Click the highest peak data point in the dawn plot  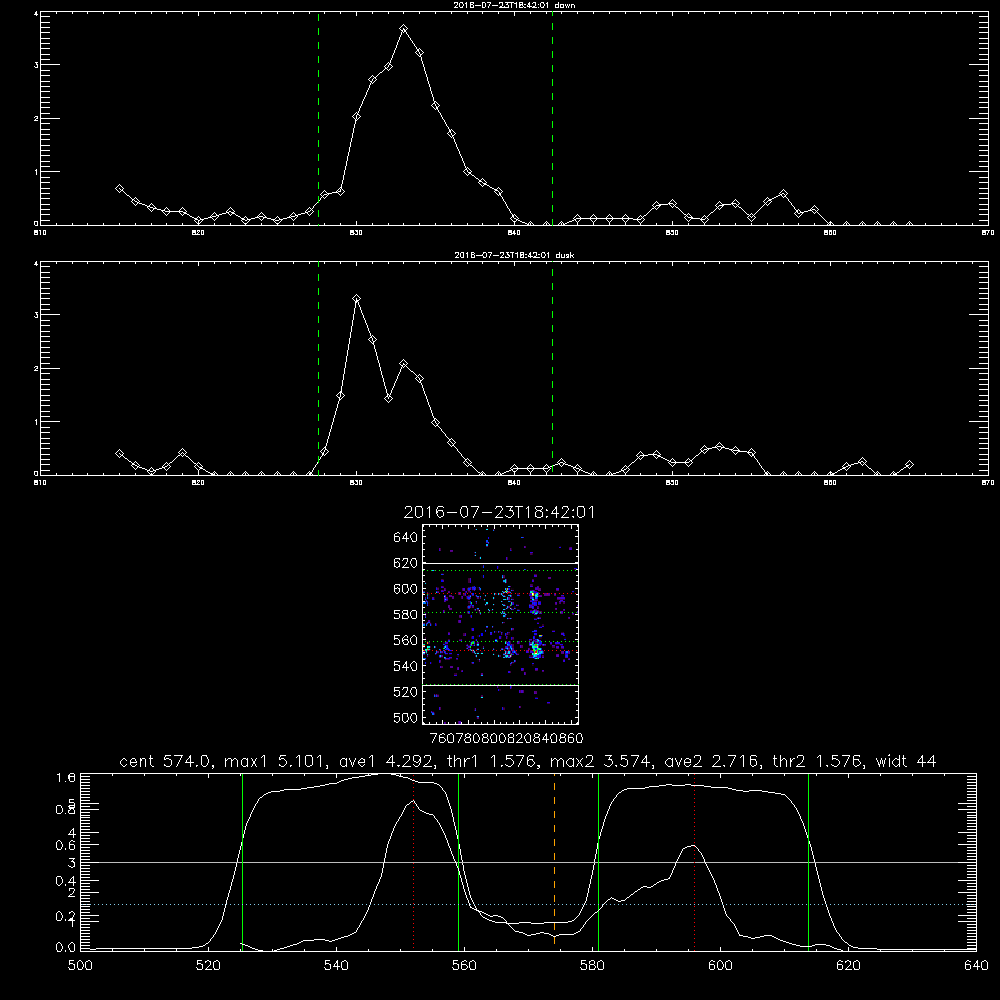tap(404, 29)
